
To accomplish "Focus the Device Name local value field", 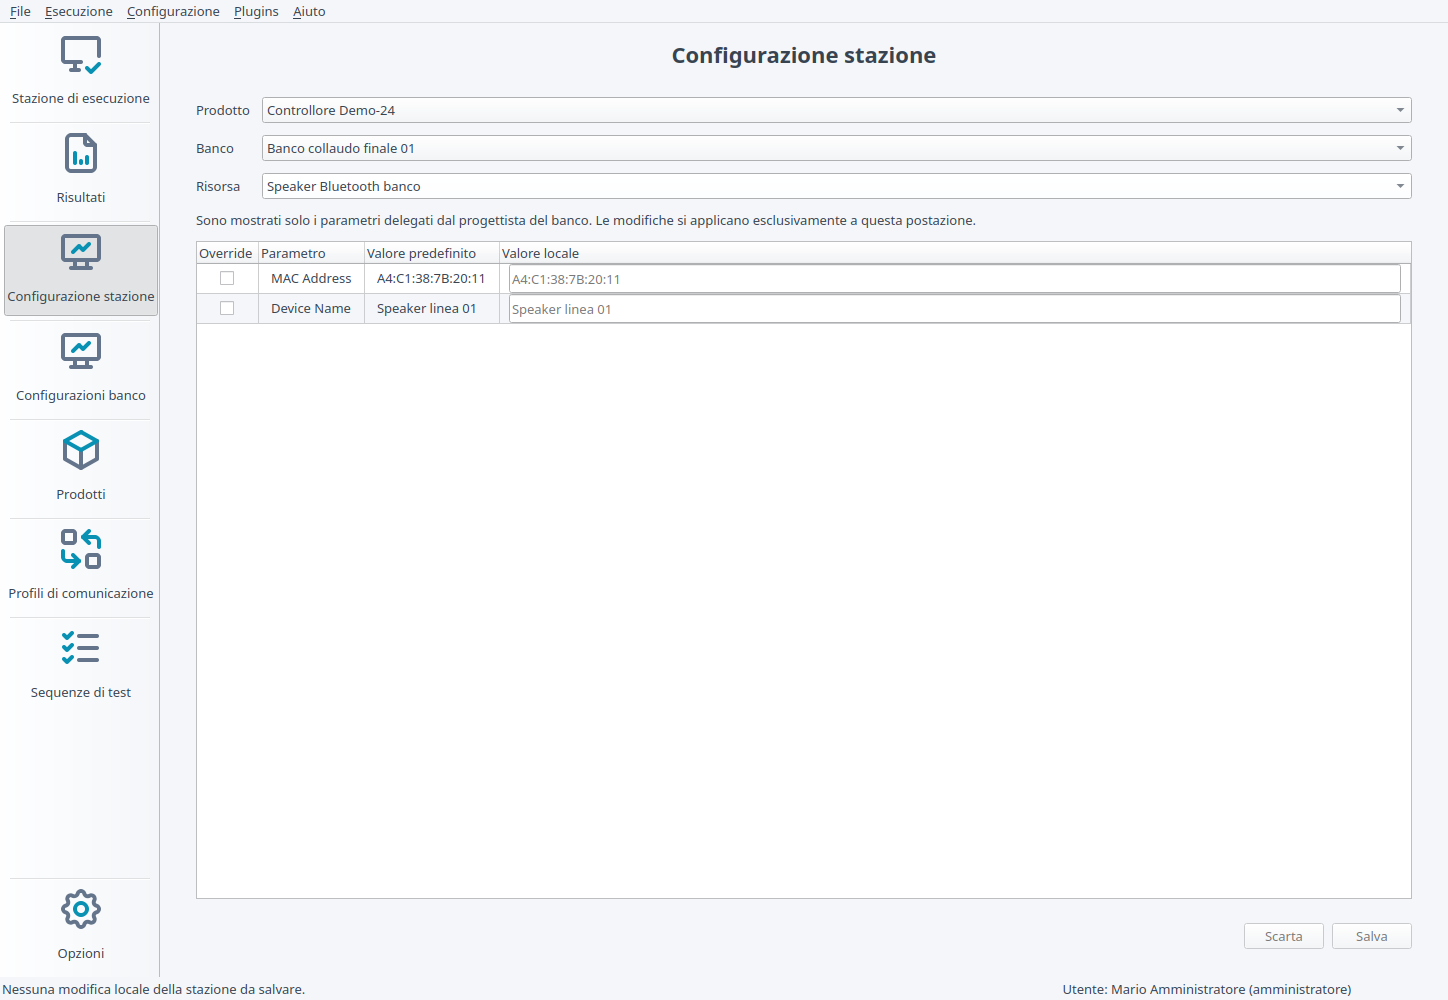I will point(954,309).
